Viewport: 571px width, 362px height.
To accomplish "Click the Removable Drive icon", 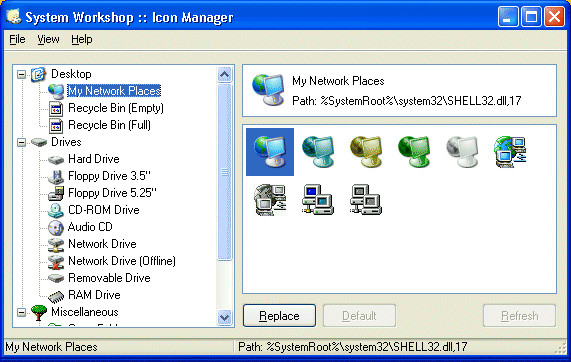I will pos(56,278).
